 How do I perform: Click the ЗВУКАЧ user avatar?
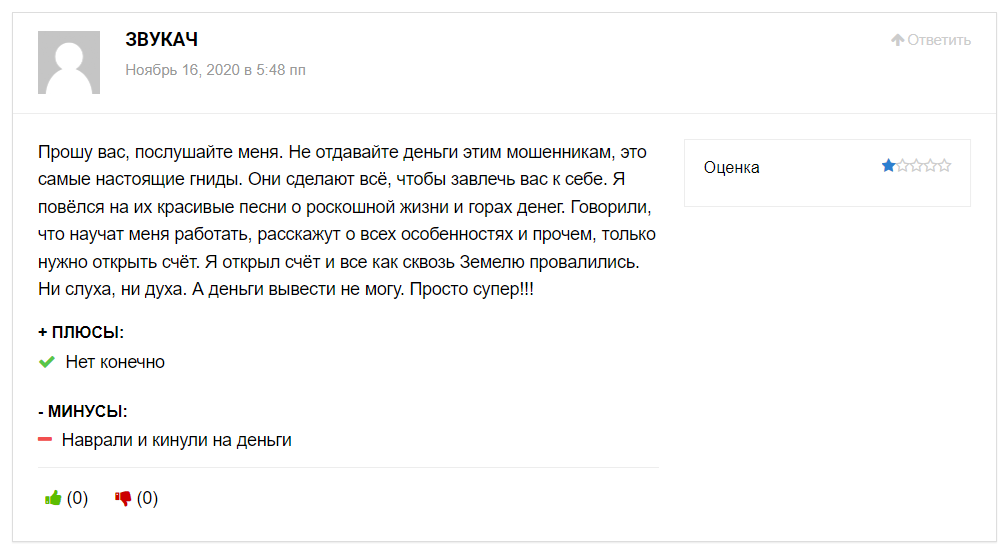coord(69,62)
